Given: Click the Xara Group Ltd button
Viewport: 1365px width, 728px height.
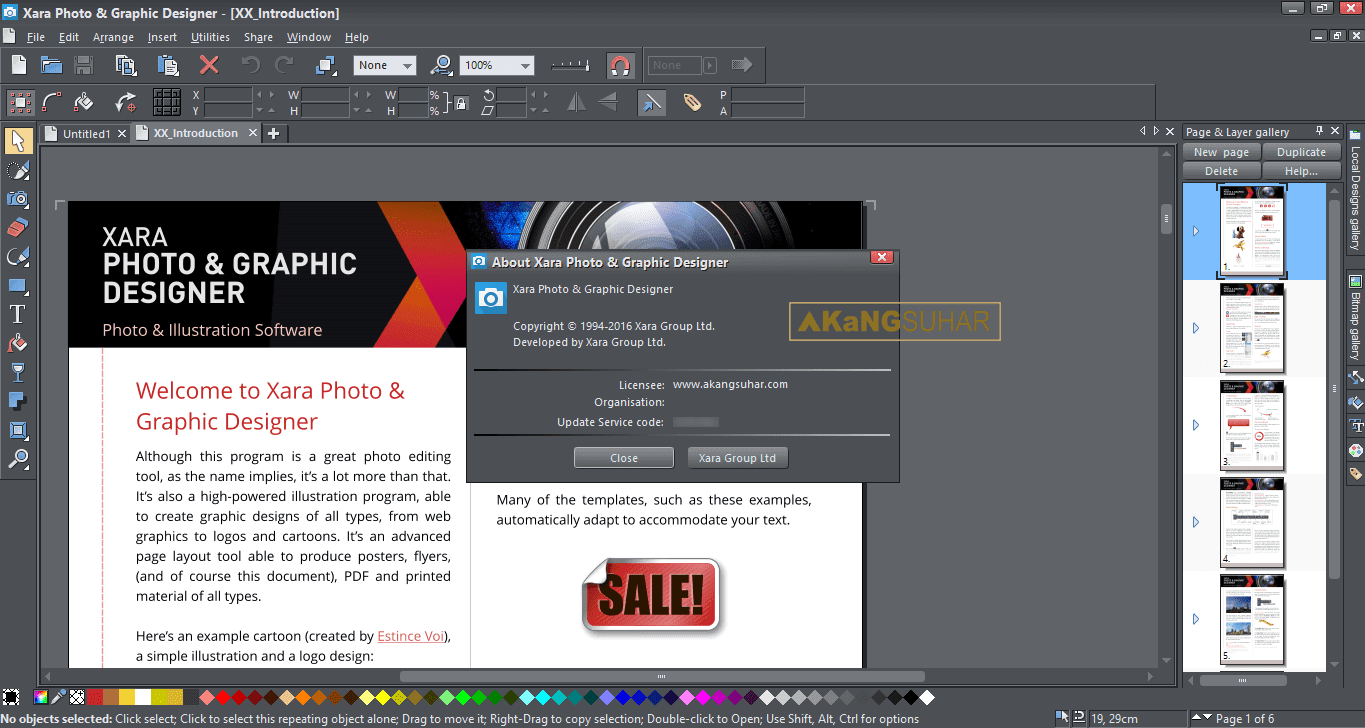Looking at the screenshot, I should tap(738, 458).
